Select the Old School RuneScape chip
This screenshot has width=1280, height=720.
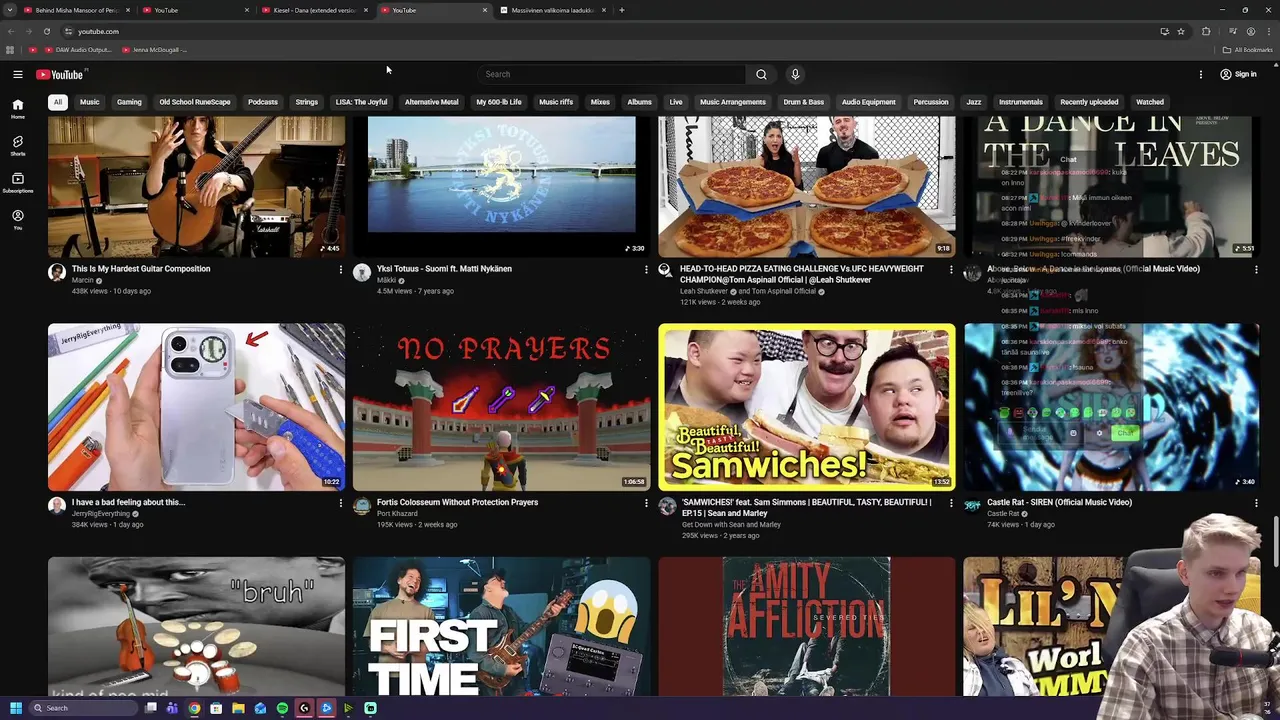(195, 102)
